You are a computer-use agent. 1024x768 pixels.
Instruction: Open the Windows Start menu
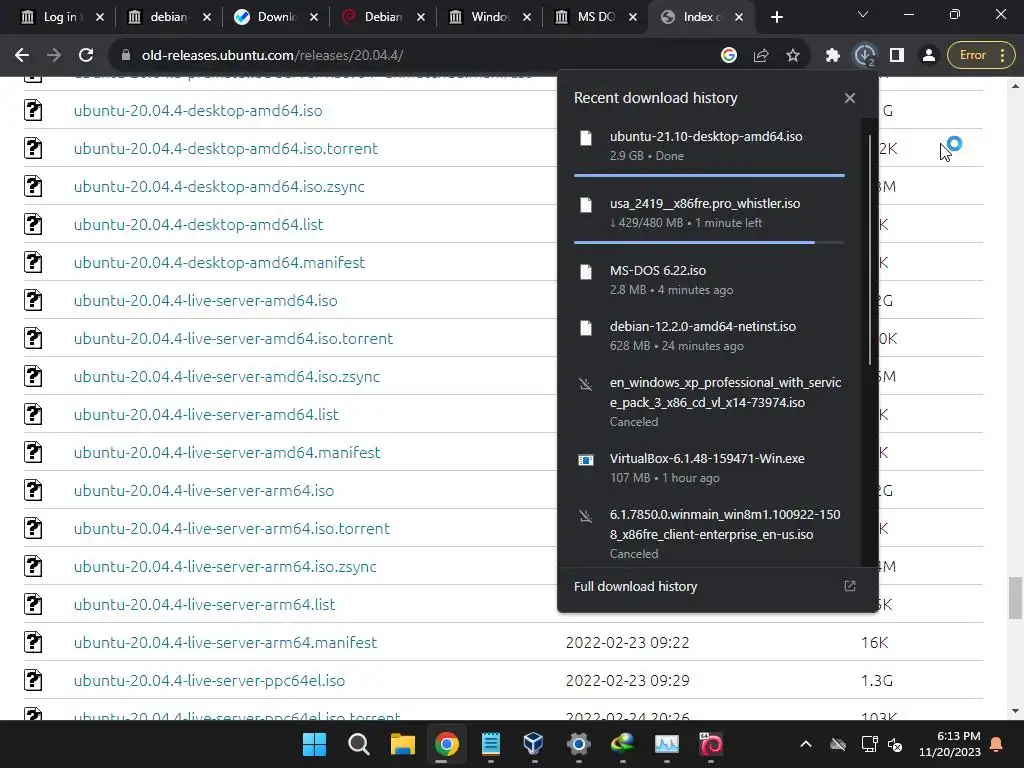pos(314,744)
